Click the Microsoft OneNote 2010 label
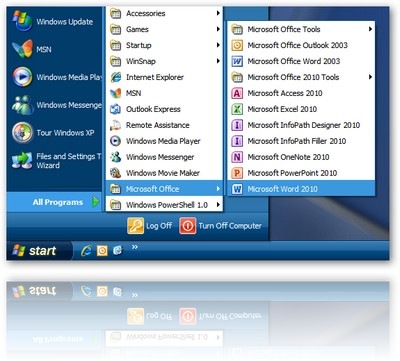 pos(288,157)
